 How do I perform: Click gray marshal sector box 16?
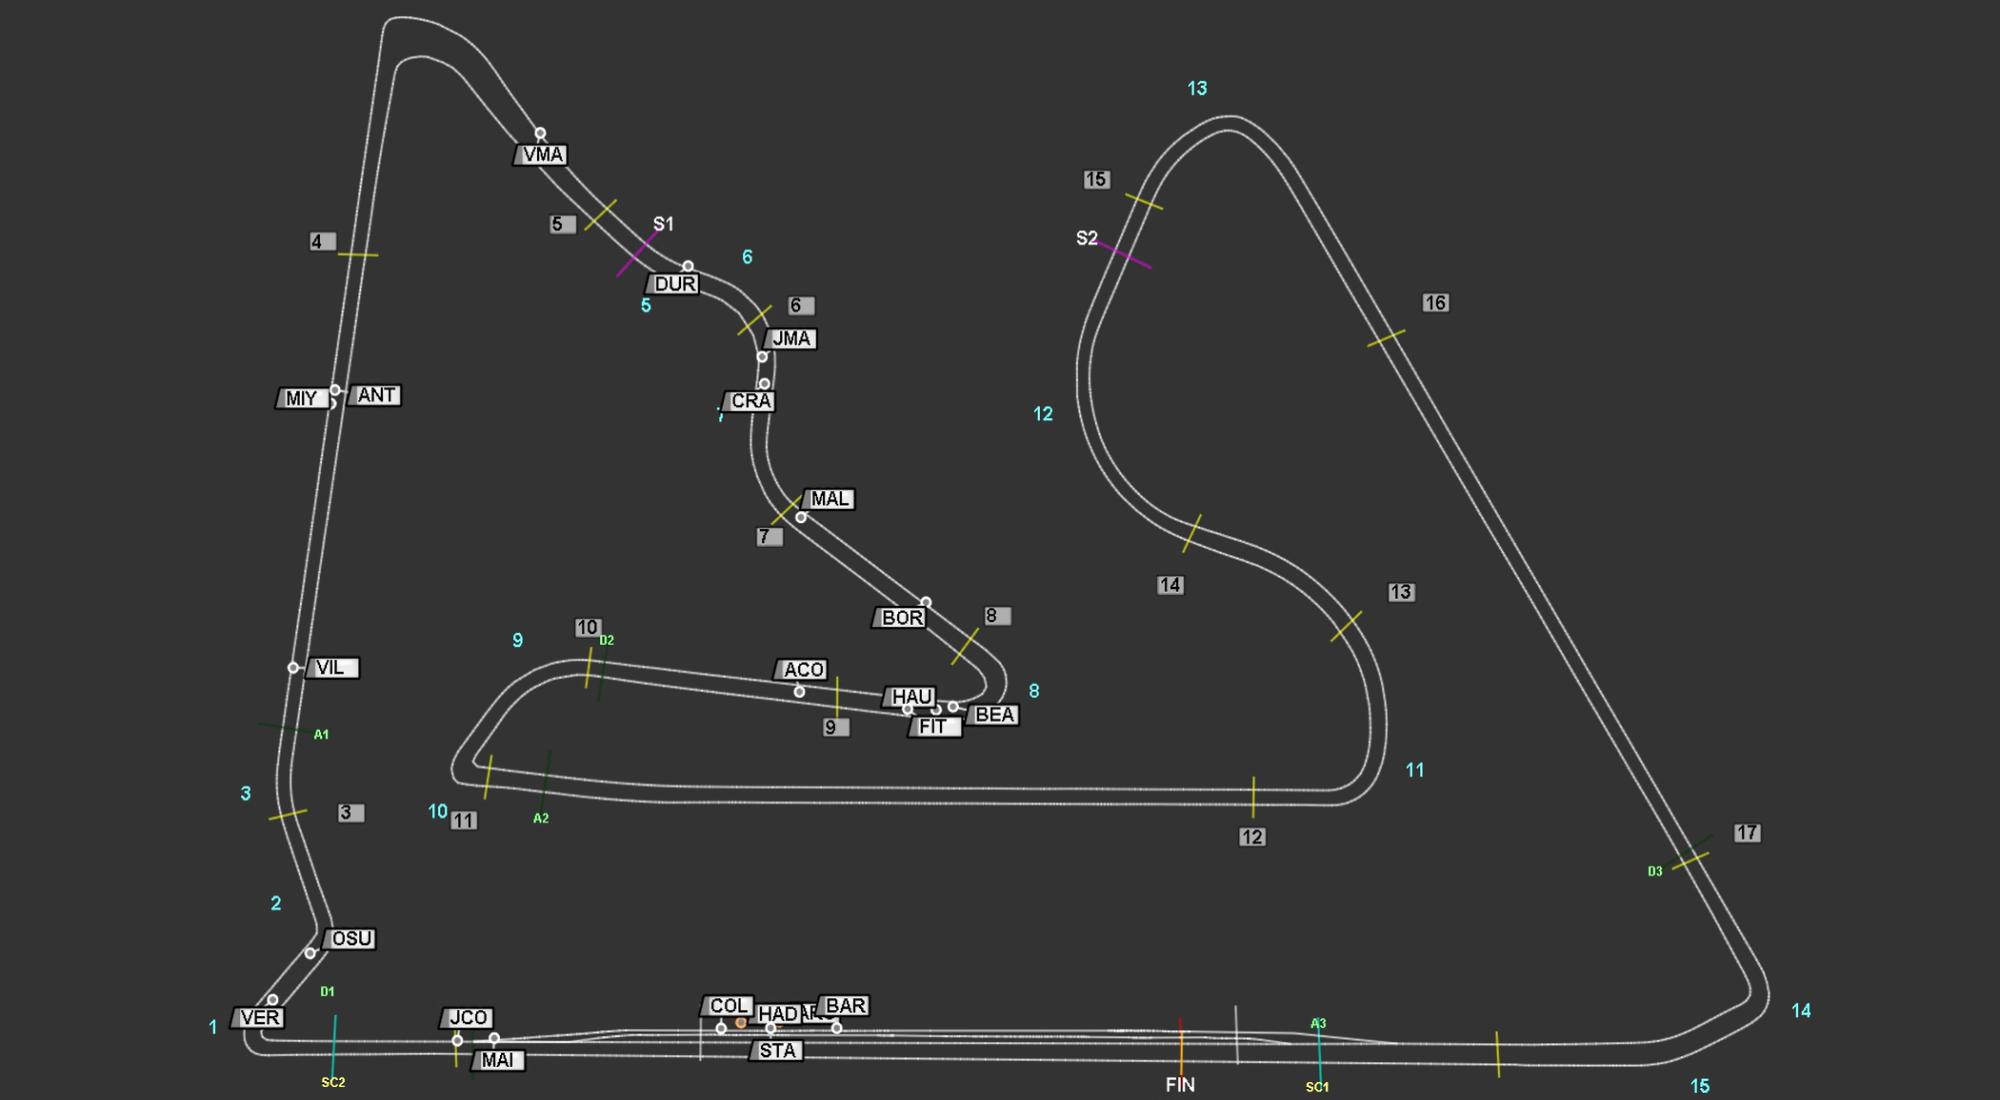[x=1435, y=303]
